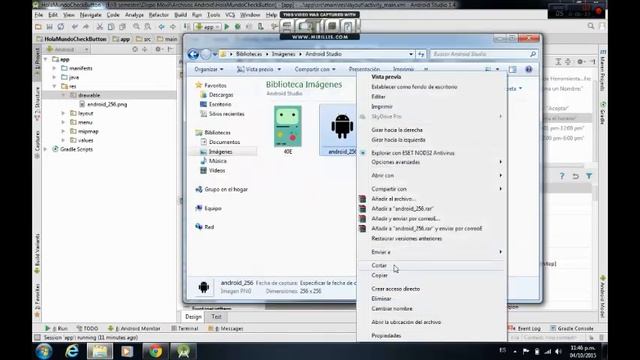640x360 pixels.
Task: Select the drawable folder
Action: click(89, 95)
